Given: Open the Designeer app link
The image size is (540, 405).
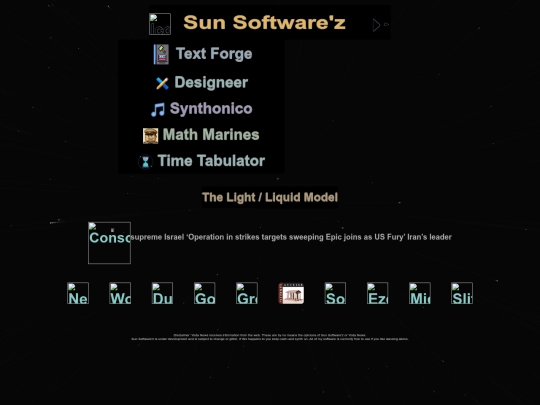Looking at the screenshot, I should (211, 83).
